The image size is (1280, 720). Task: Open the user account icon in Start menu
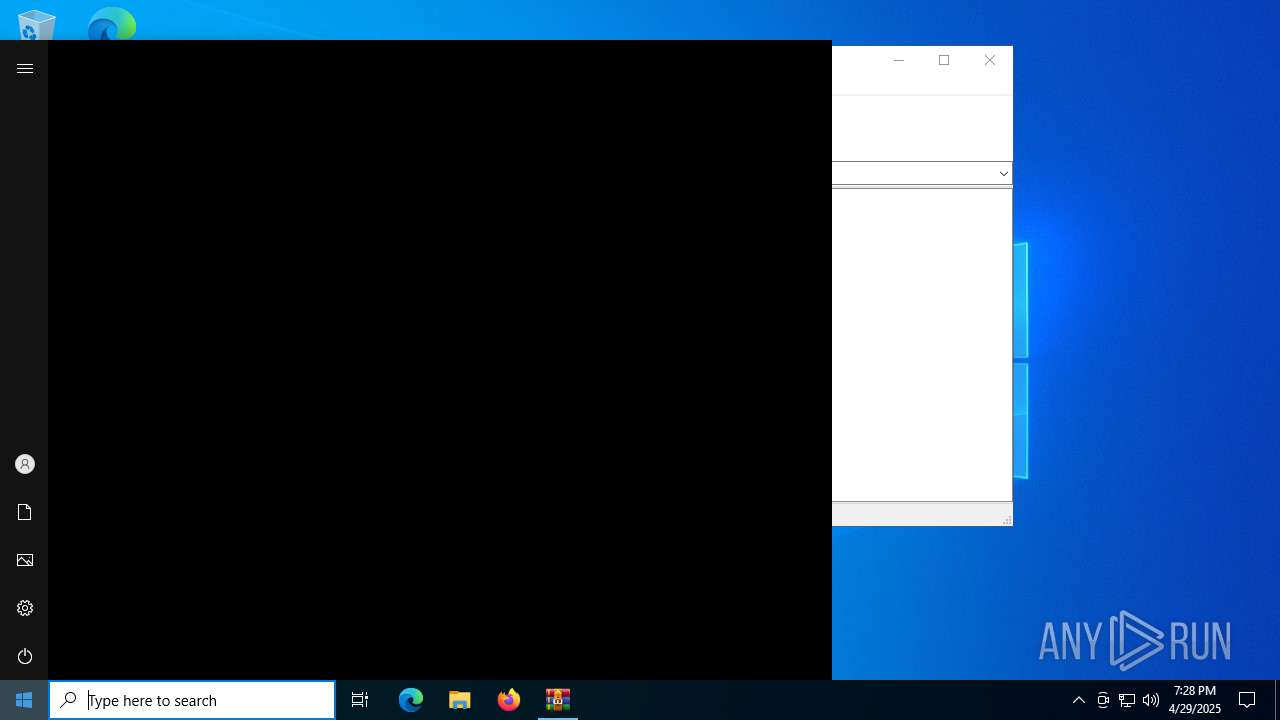pyautogui.click(x=25, y=464)
